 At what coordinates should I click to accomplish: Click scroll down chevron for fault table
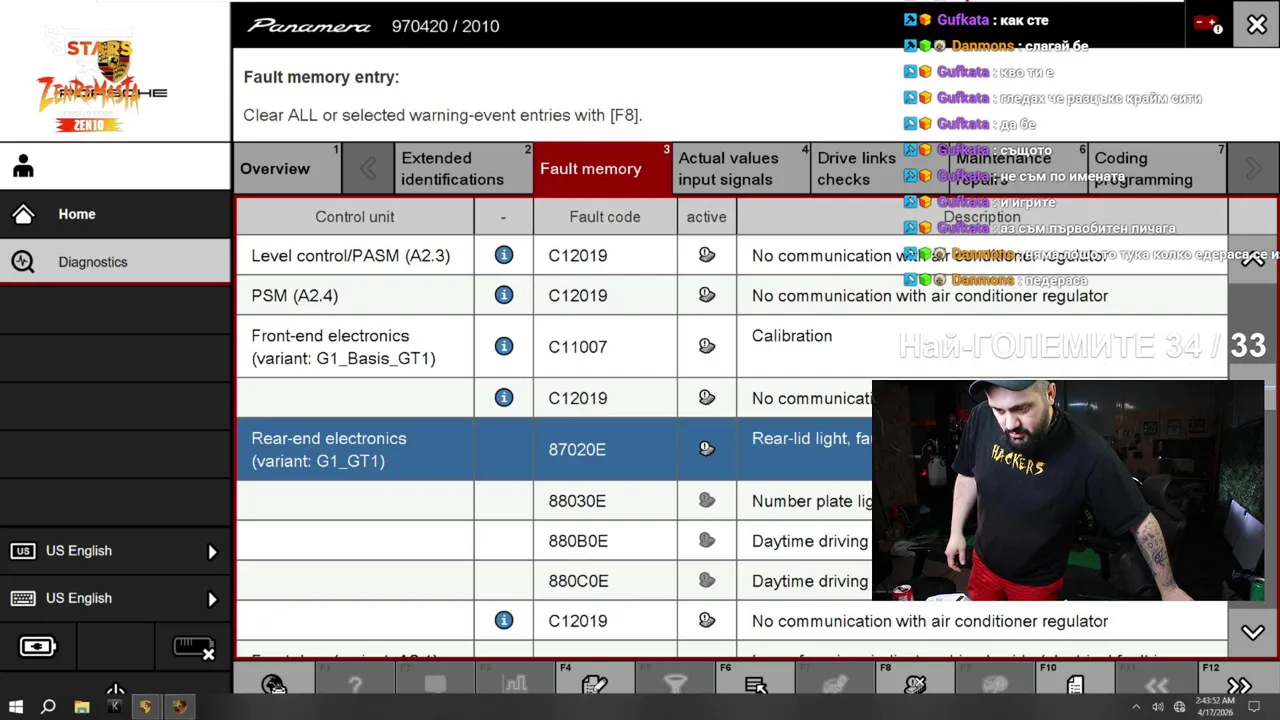tap(1252, 632)
